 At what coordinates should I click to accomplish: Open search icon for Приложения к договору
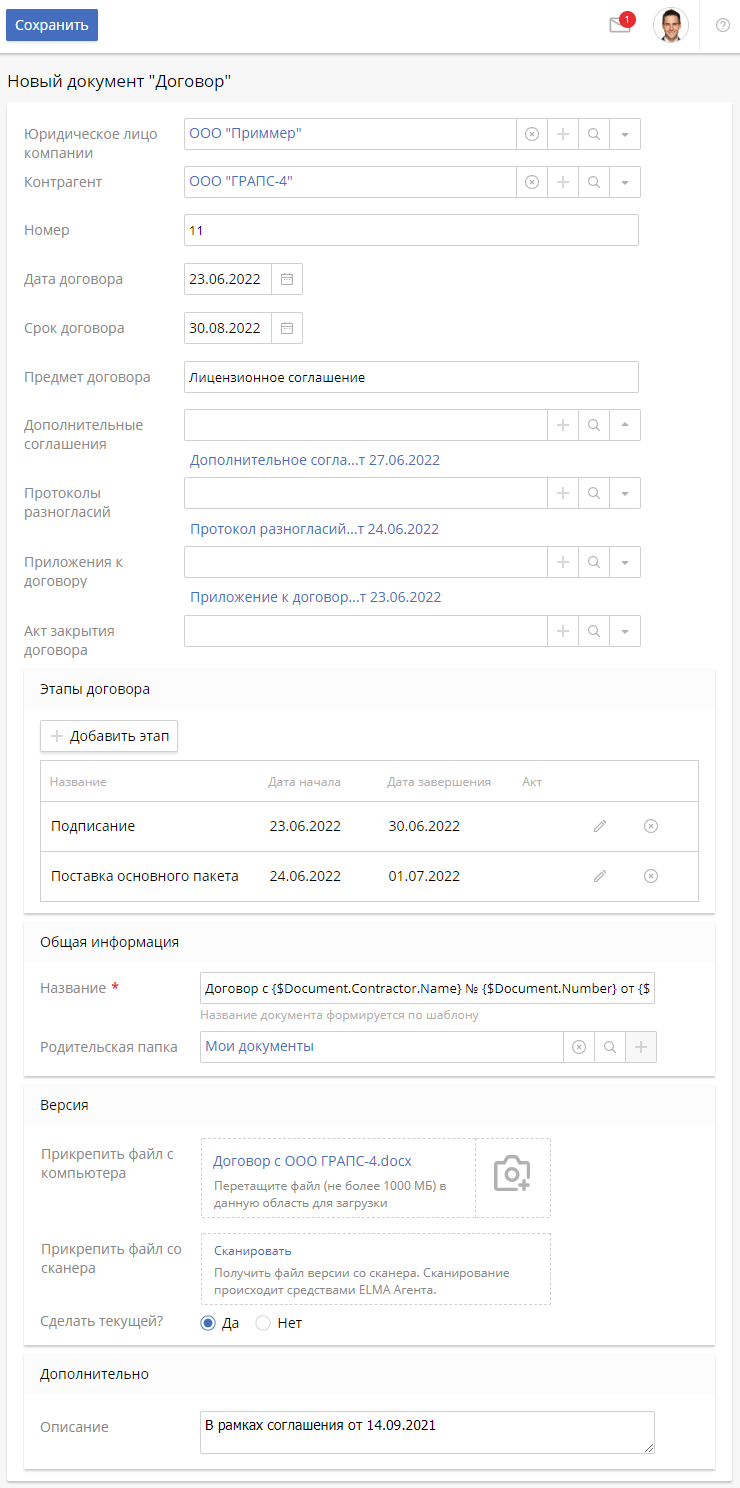pyautogui.click(x=594, y=561)
